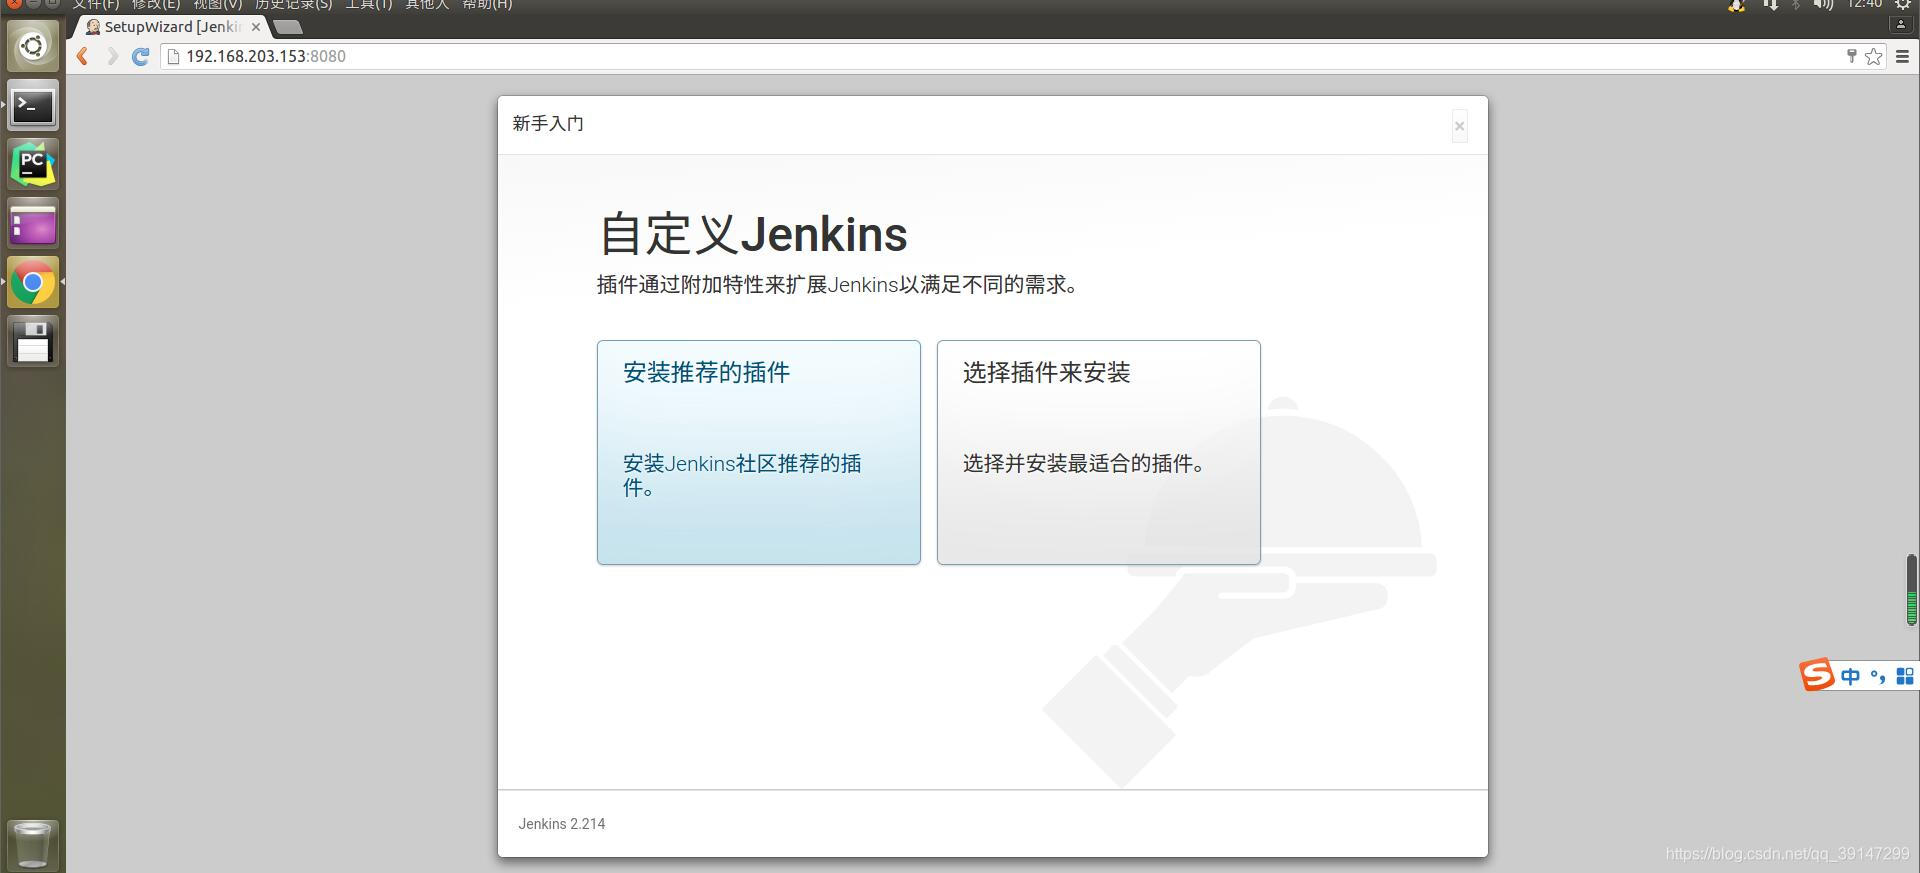Screen dimensions: 1920x873
Task: Toggle Sogou punctuation mode
Action: pos(1878,677)
